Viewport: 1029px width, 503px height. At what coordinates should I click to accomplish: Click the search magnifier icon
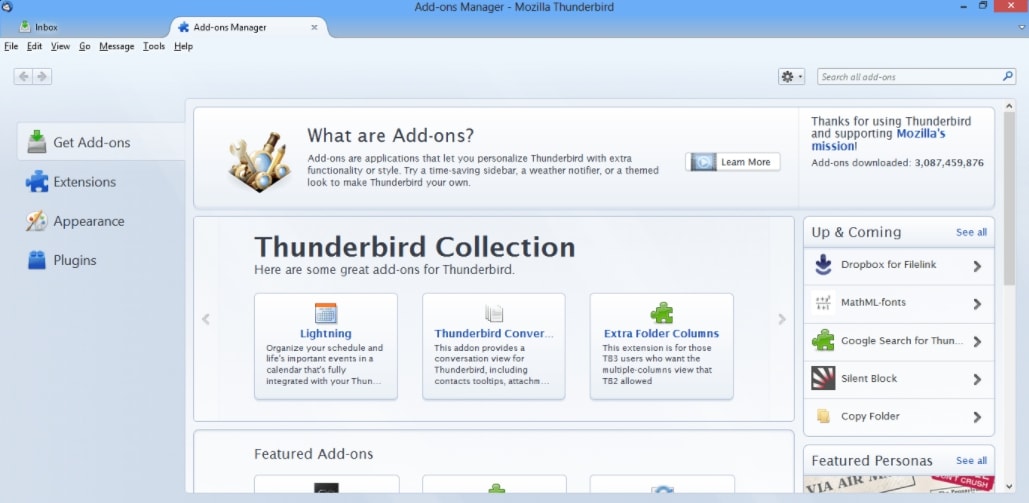tap(1007, 76)
